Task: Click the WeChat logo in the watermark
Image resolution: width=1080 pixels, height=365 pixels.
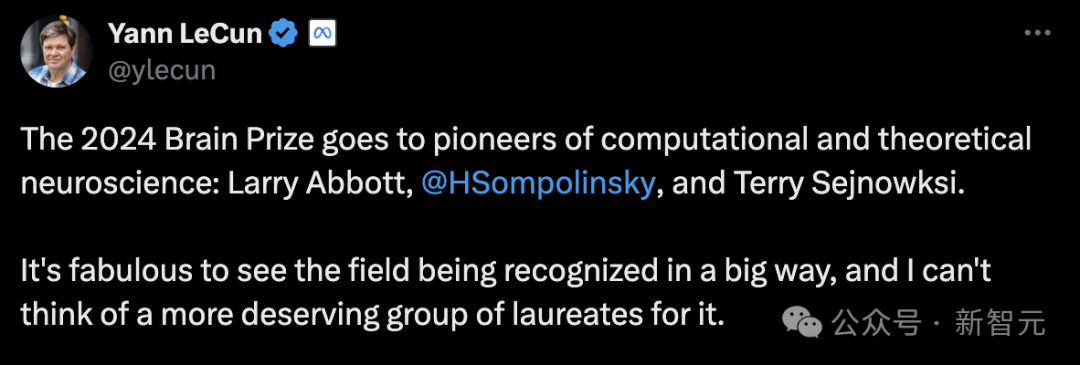Action: (x=805, y=322)
